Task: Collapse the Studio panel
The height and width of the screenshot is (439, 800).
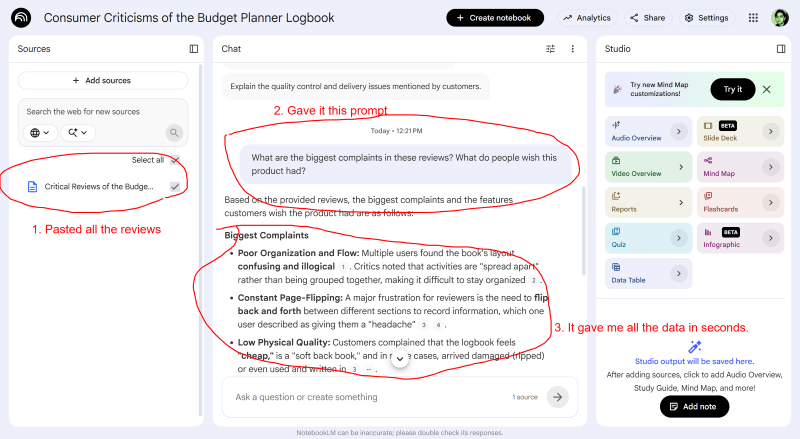Action: coord(781,49)
